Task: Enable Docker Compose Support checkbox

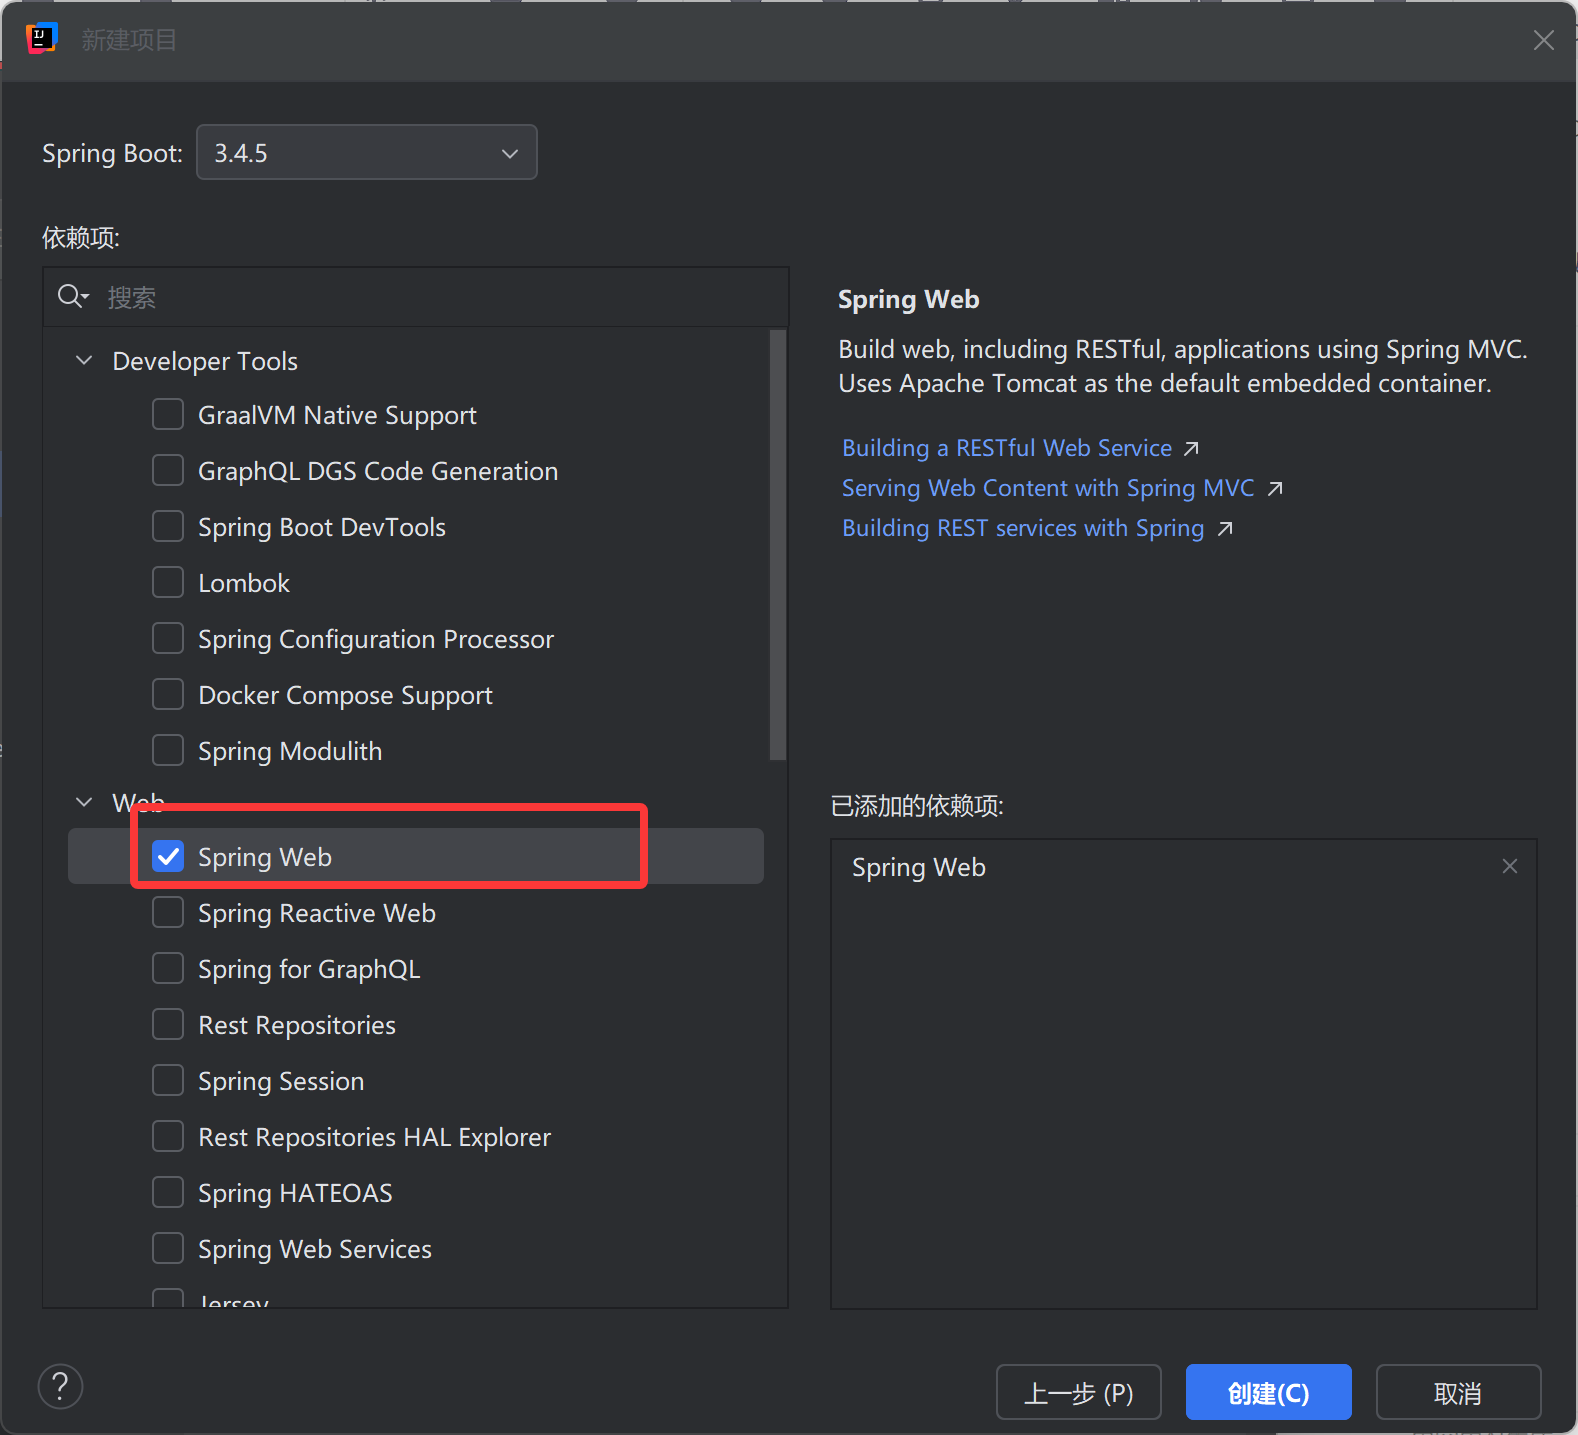Action: [x=168, y=694]
